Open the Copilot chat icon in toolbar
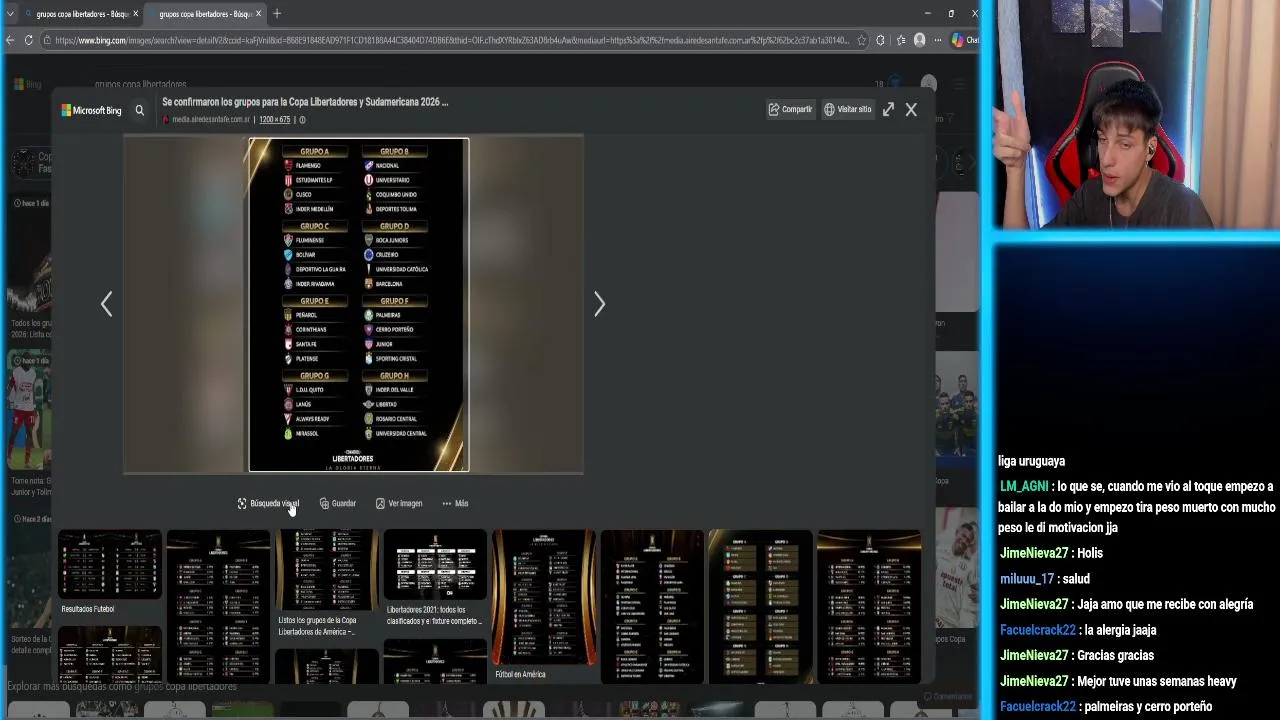This screenshot has height=720, width=1280. 964,40
